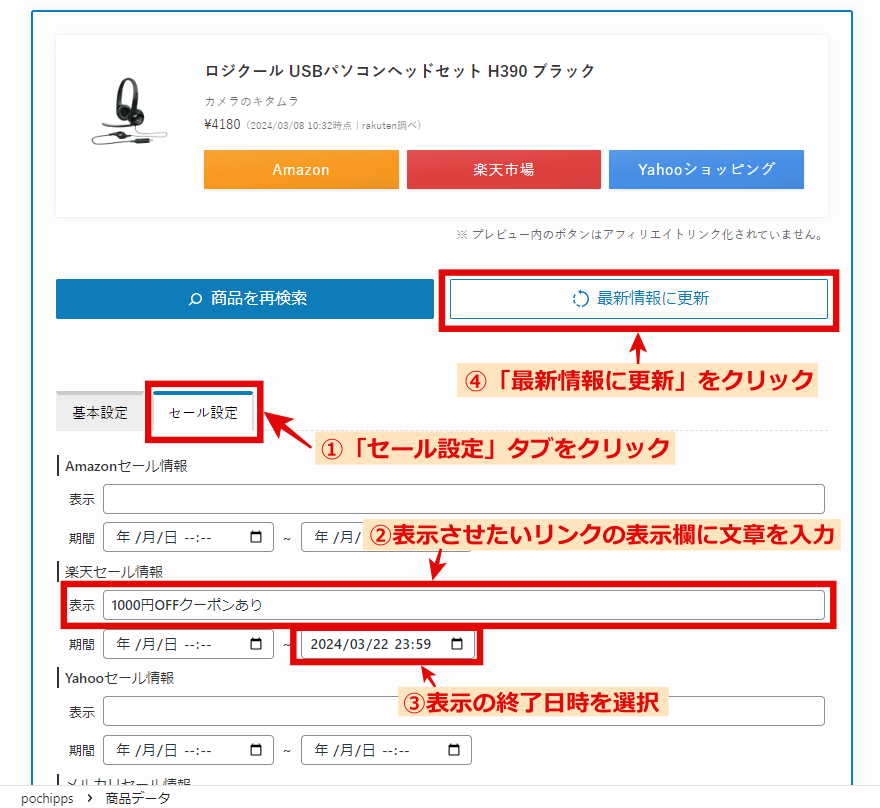
Task: Open calendar picker for 楽天 start date
Action: click(256, 644)
